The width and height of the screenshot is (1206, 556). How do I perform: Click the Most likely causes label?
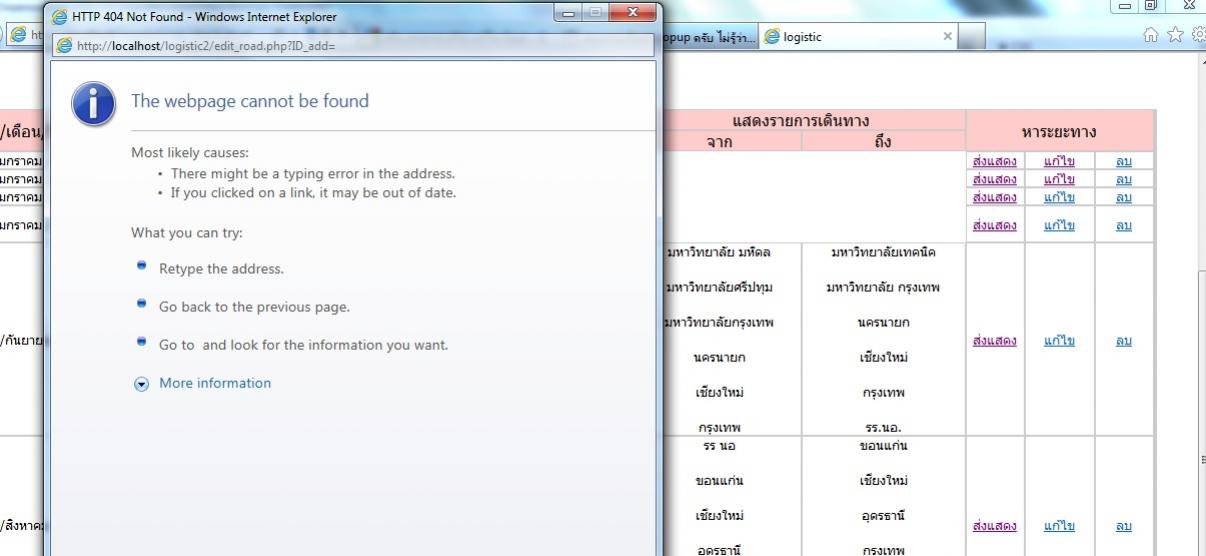[x=190, y=153]
